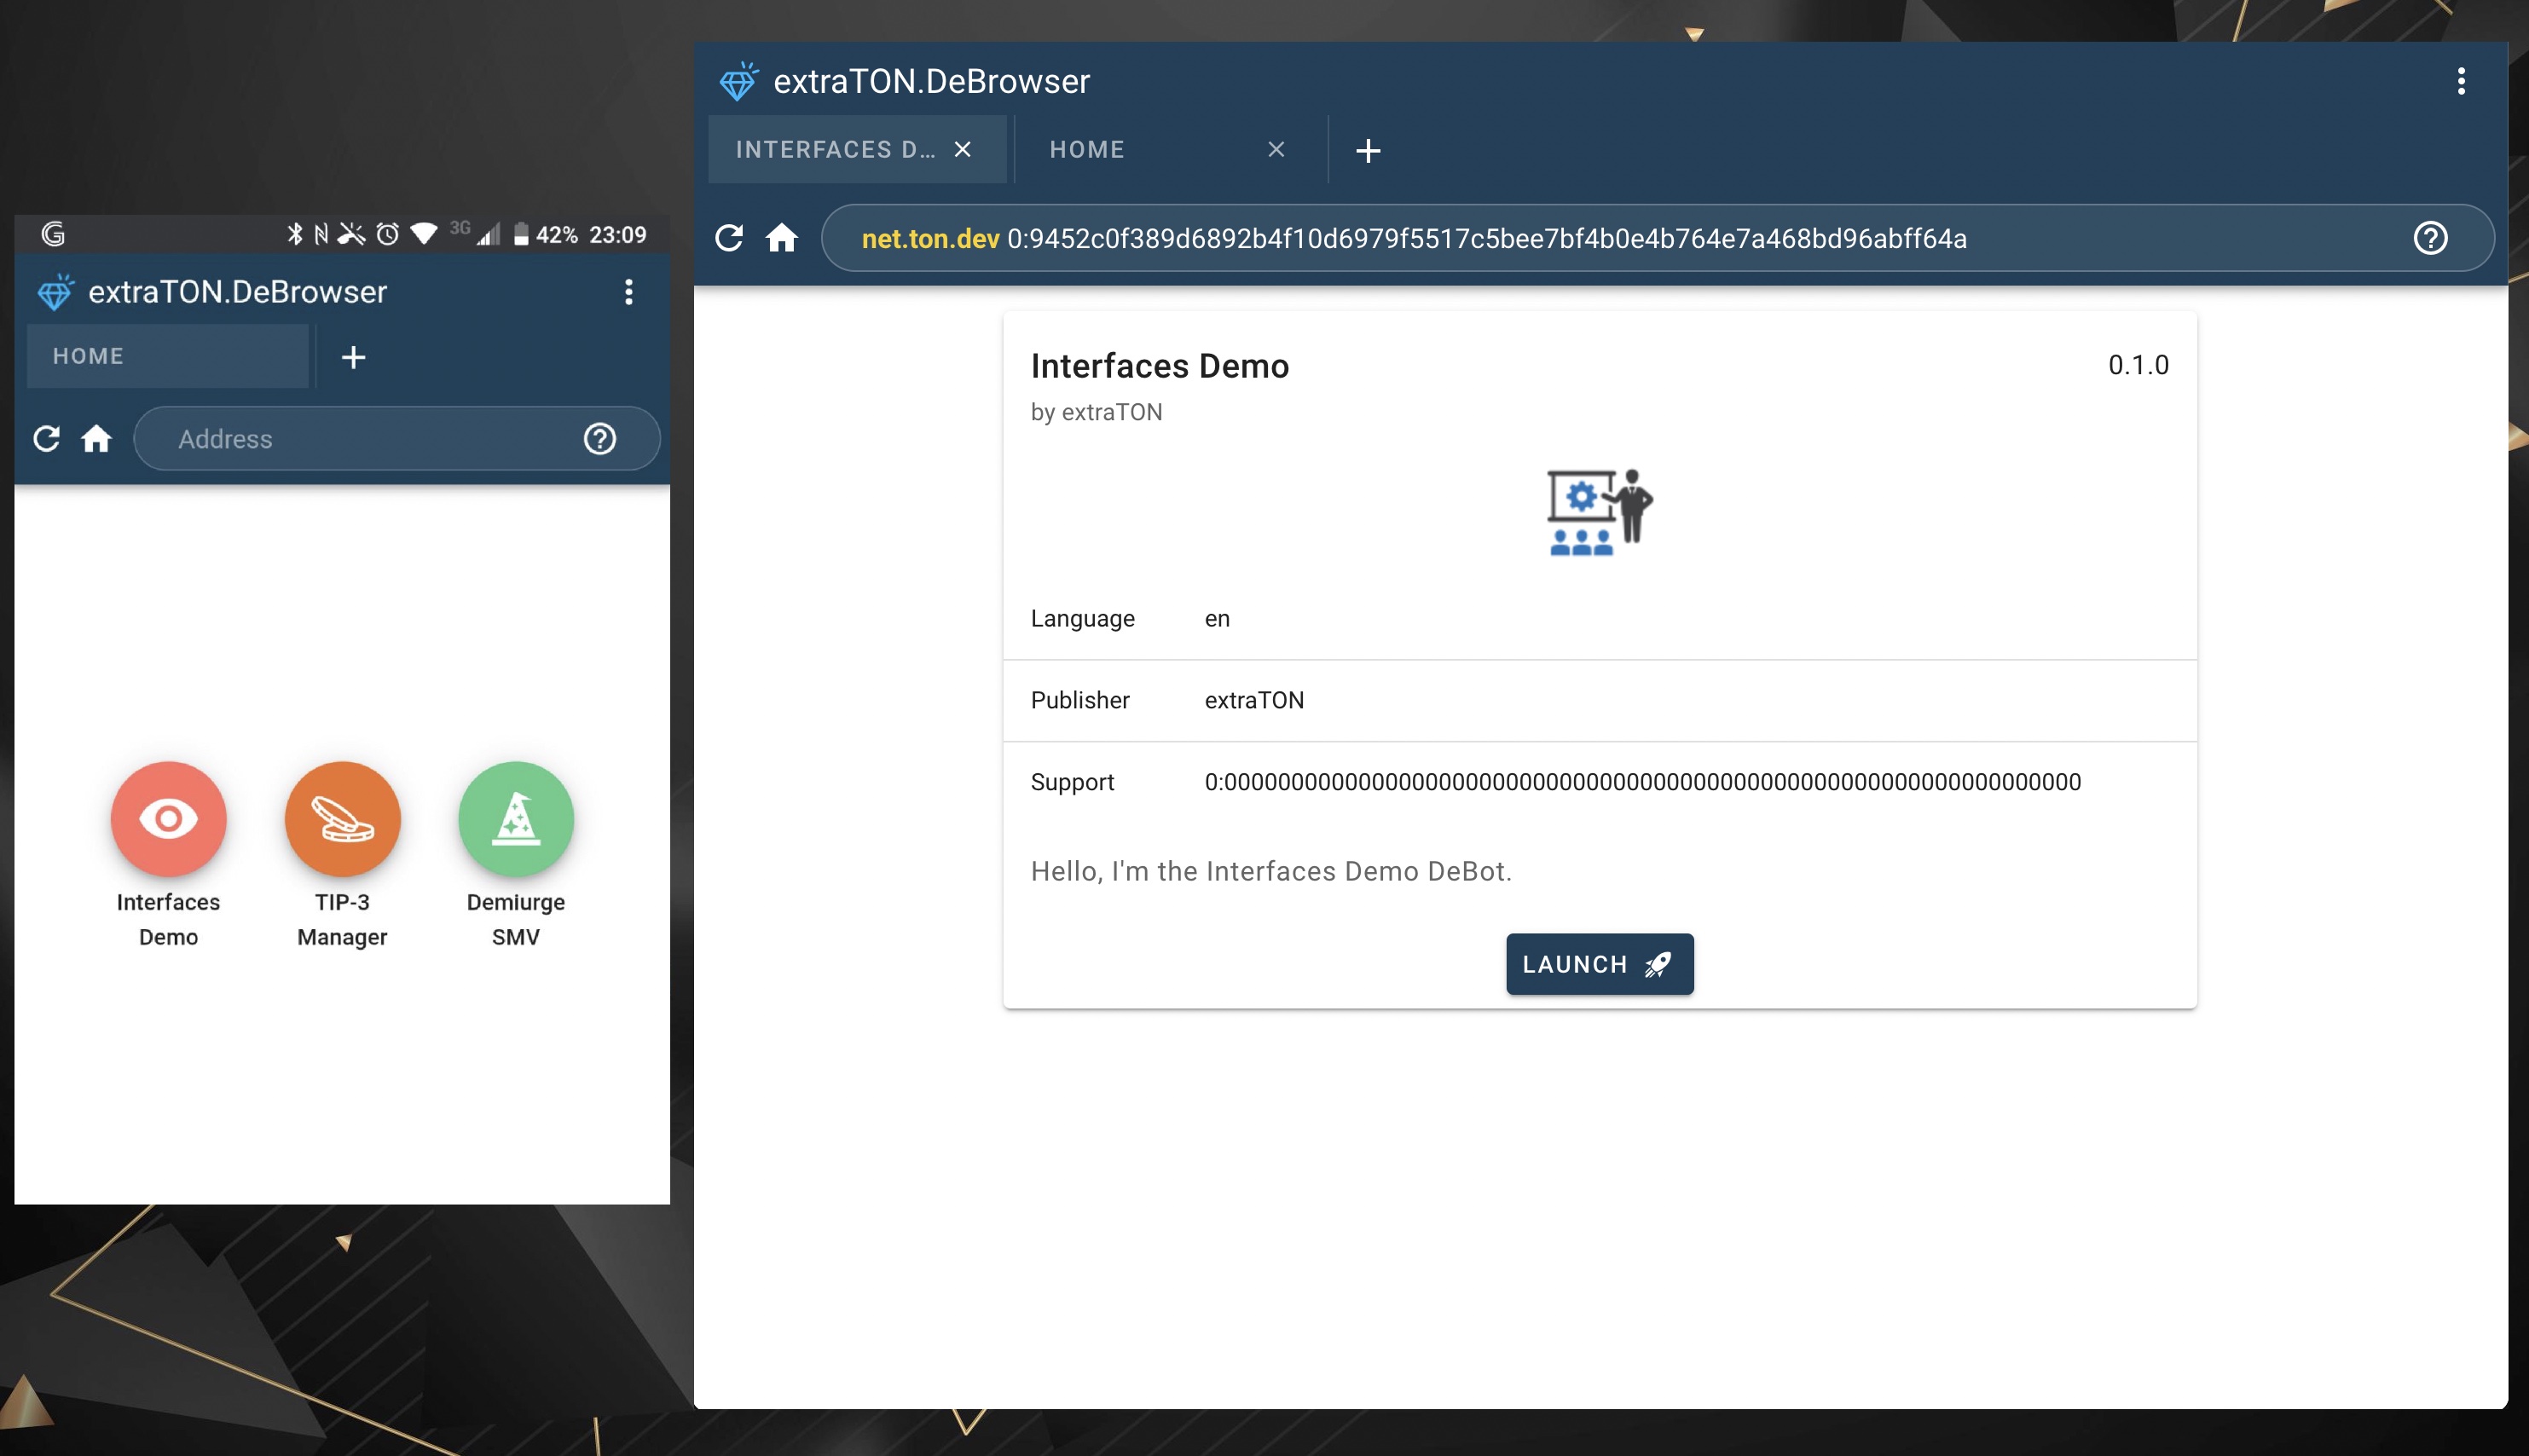Screen dimensions: 2529x1456
Task: Close the INTERFACES D… tab
Action: click(x=963, y=150)
